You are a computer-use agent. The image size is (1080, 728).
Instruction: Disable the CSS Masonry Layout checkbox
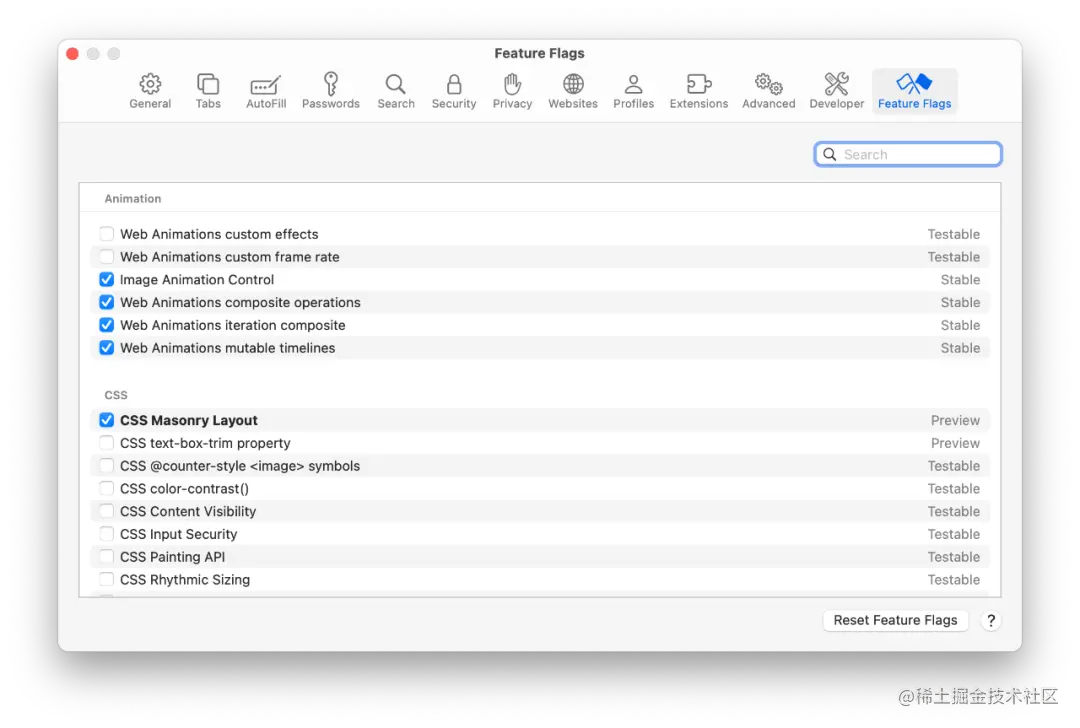pyautogui.click(x=107, y=420)
